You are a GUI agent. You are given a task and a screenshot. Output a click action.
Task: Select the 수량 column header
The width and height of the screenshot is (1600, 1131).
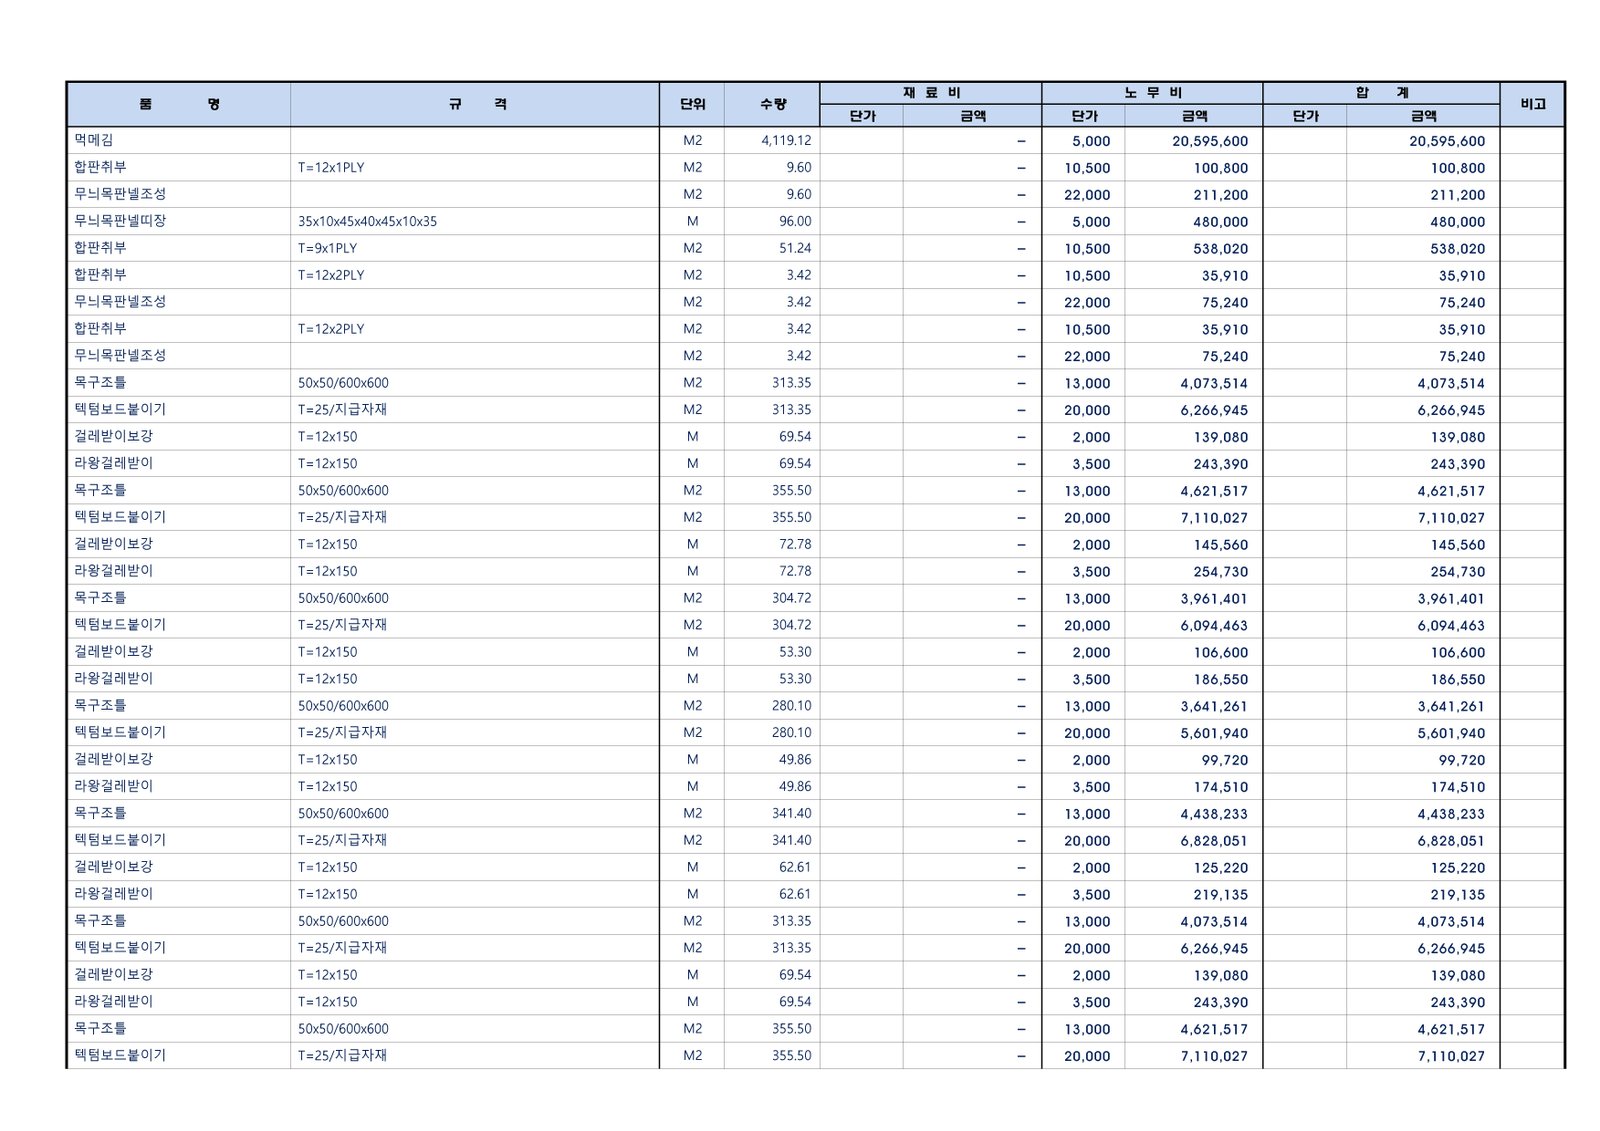[x=772, y=104]
